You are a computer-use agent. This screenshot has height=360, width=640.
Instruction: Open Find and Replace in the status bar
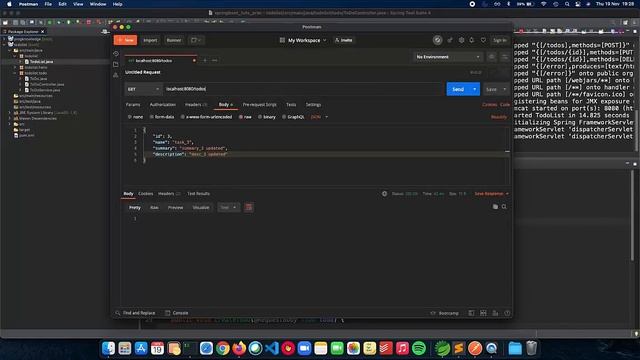point(135,313)
